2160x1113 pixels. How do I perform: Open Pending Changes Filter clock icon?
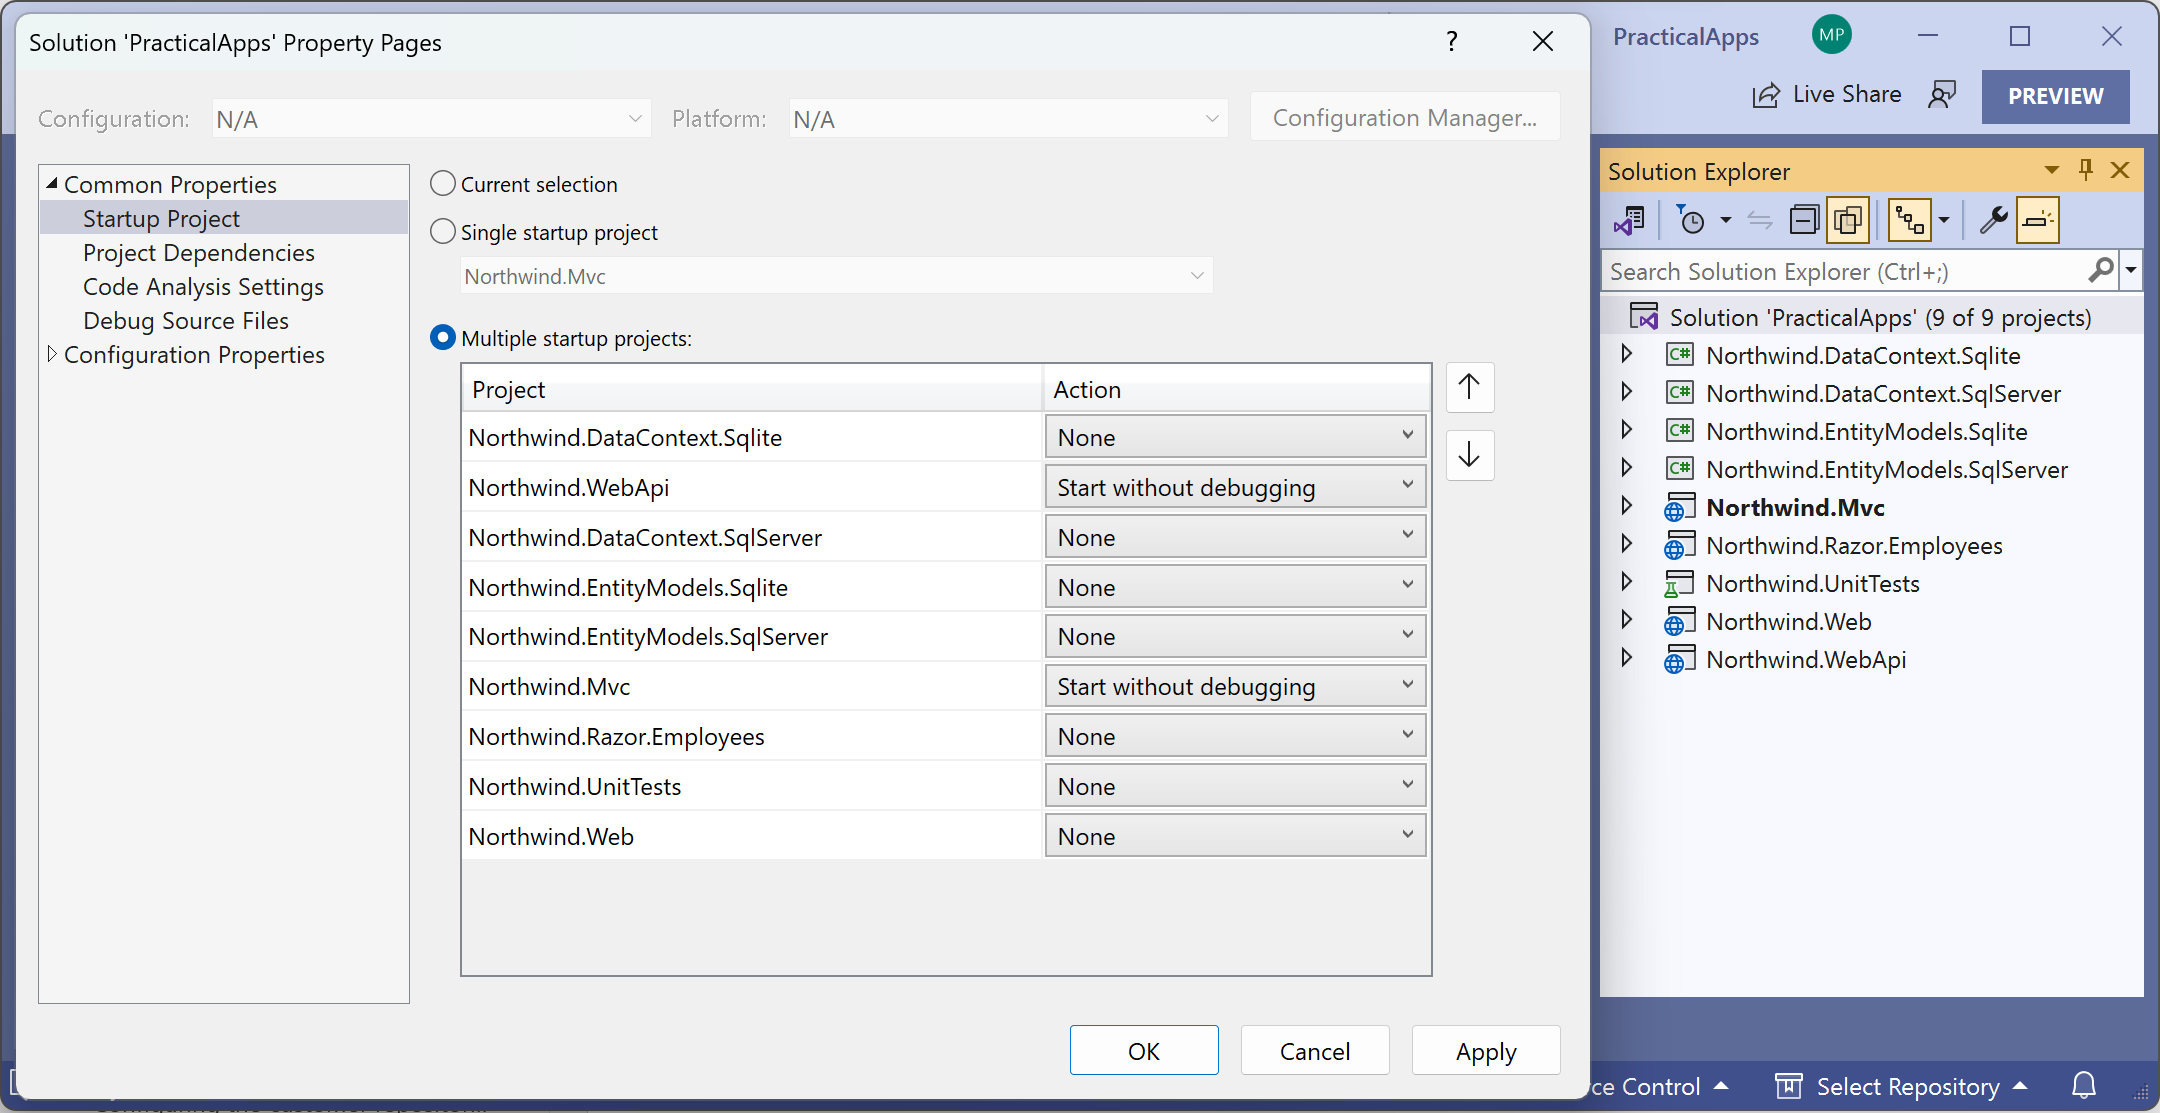[1690, 220]
